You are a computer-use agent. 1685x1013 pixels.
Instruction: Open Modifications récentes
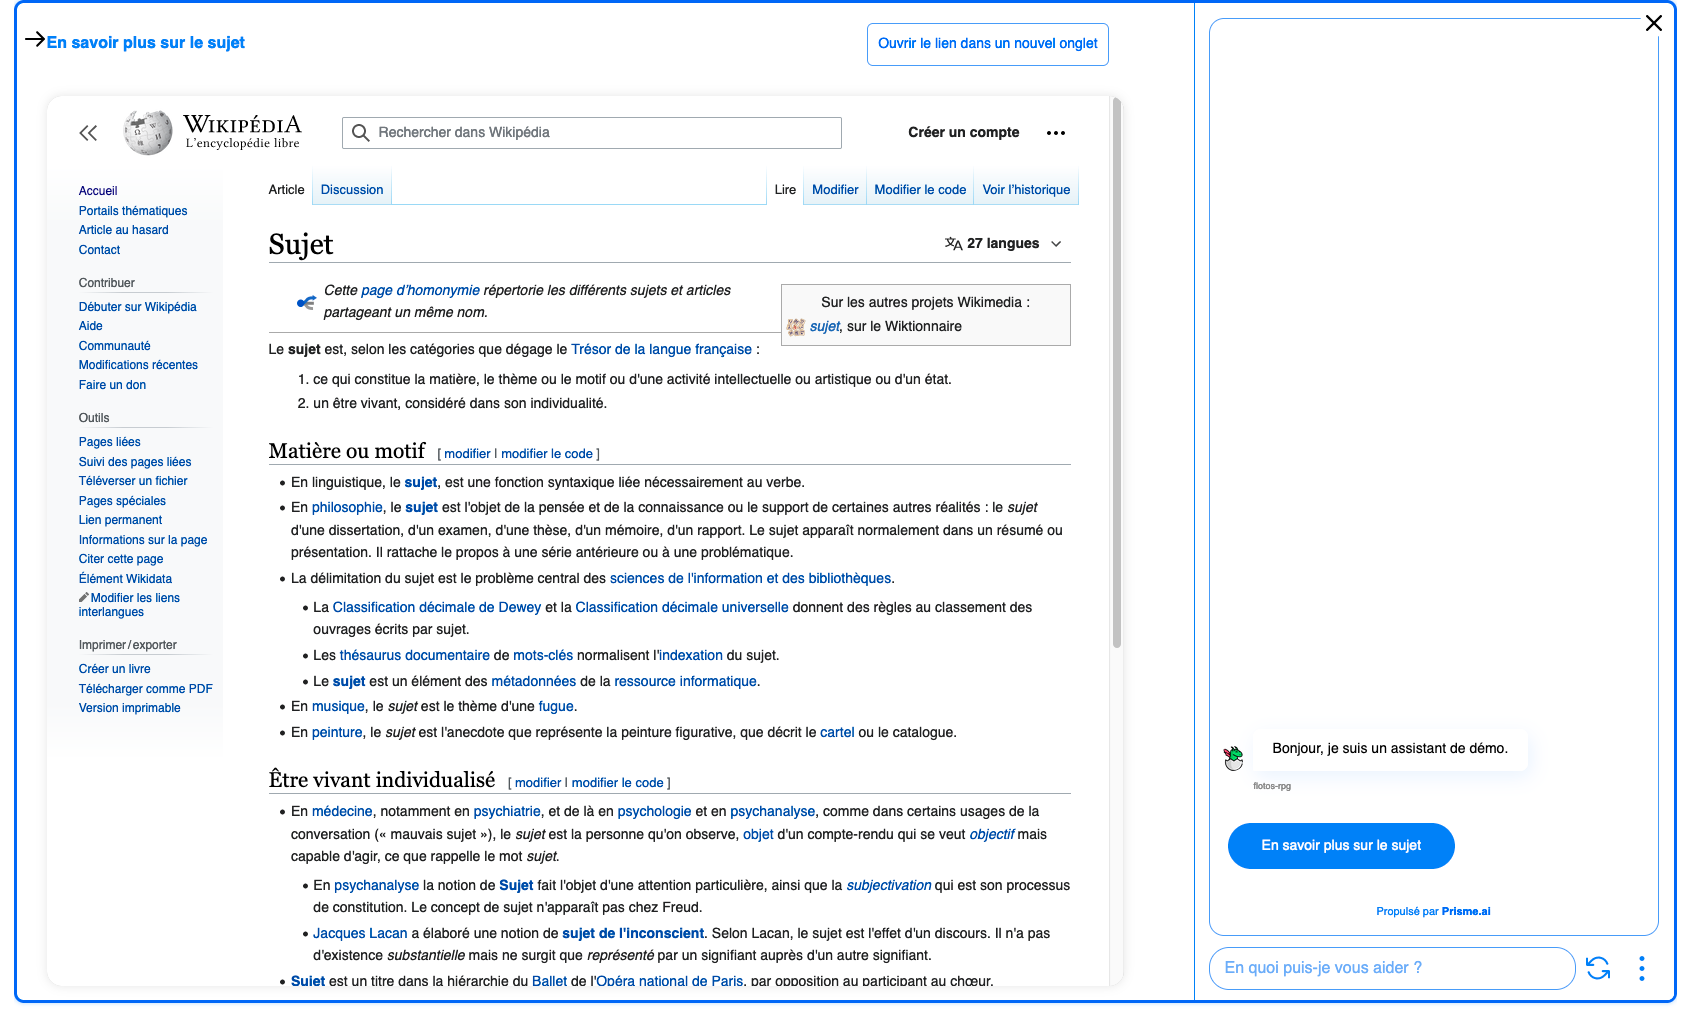coord(138,365)
